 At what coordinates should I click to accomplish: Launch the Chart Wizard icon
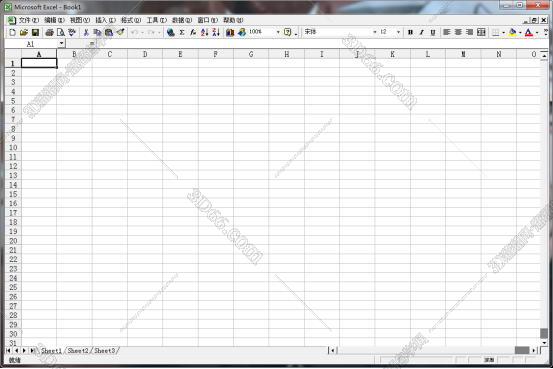click(230, 32)
